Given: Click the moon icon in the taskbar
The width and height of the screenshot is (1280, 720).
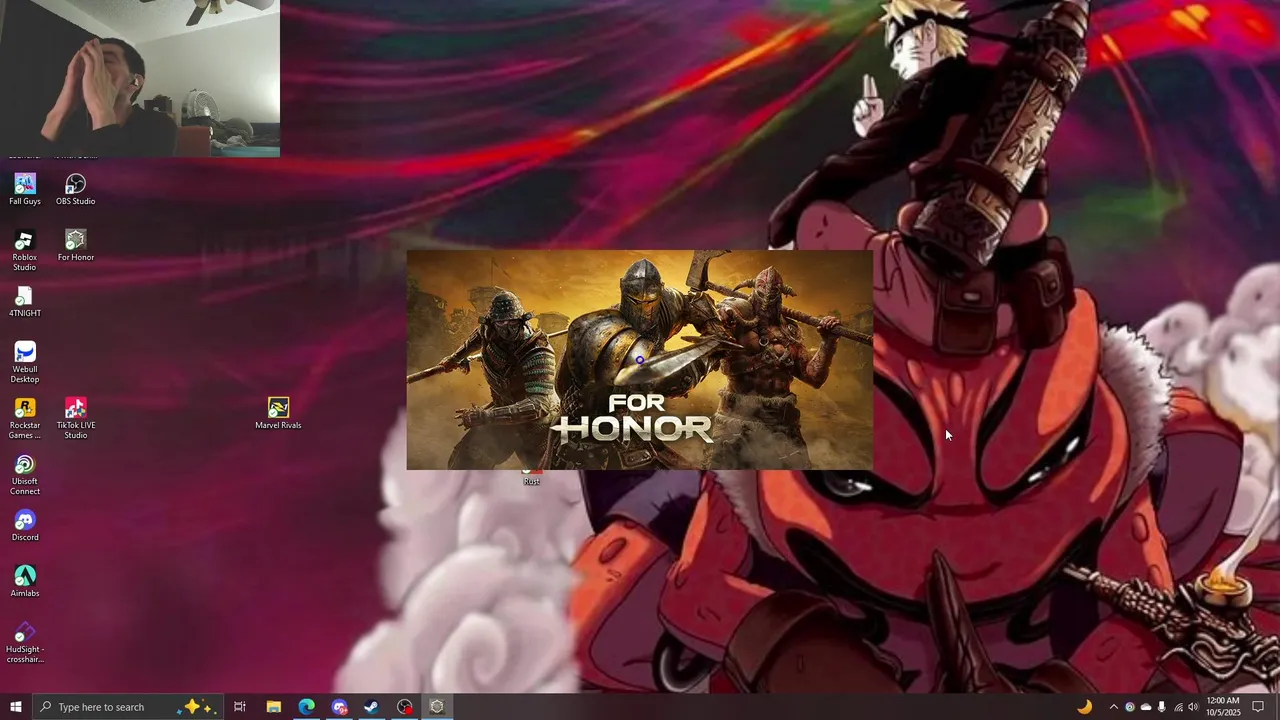Looking at the screenshot, I should [1084, 707].
